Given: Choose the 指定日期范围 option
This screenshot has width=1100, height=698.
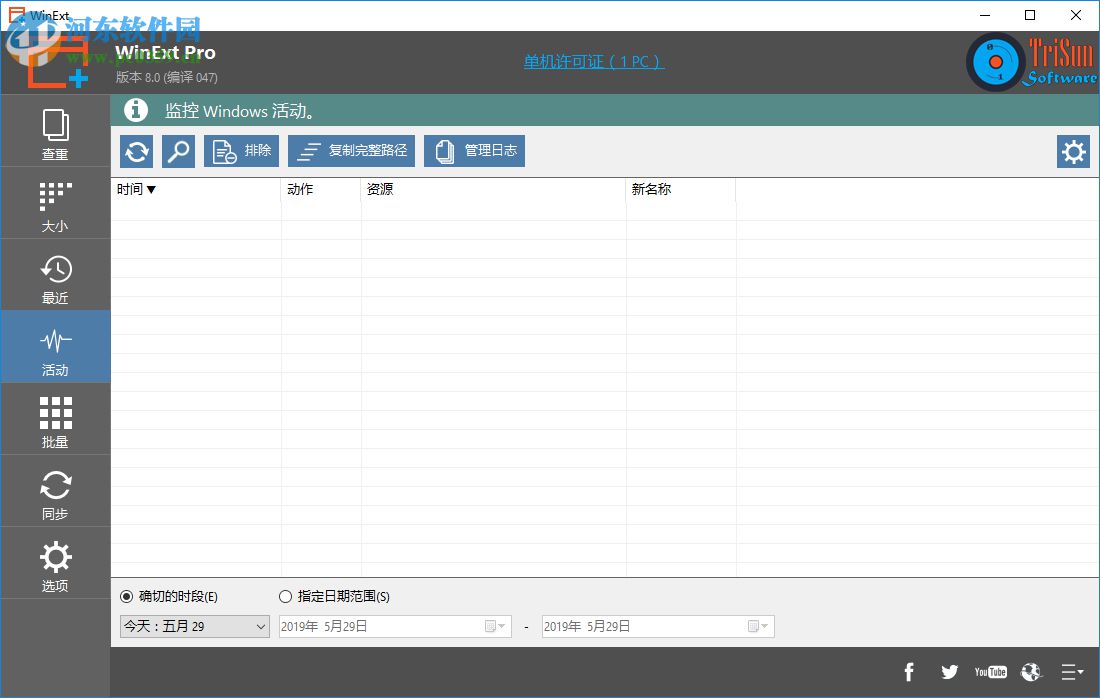Looking at the screenshot, I should tap(286, 596).
